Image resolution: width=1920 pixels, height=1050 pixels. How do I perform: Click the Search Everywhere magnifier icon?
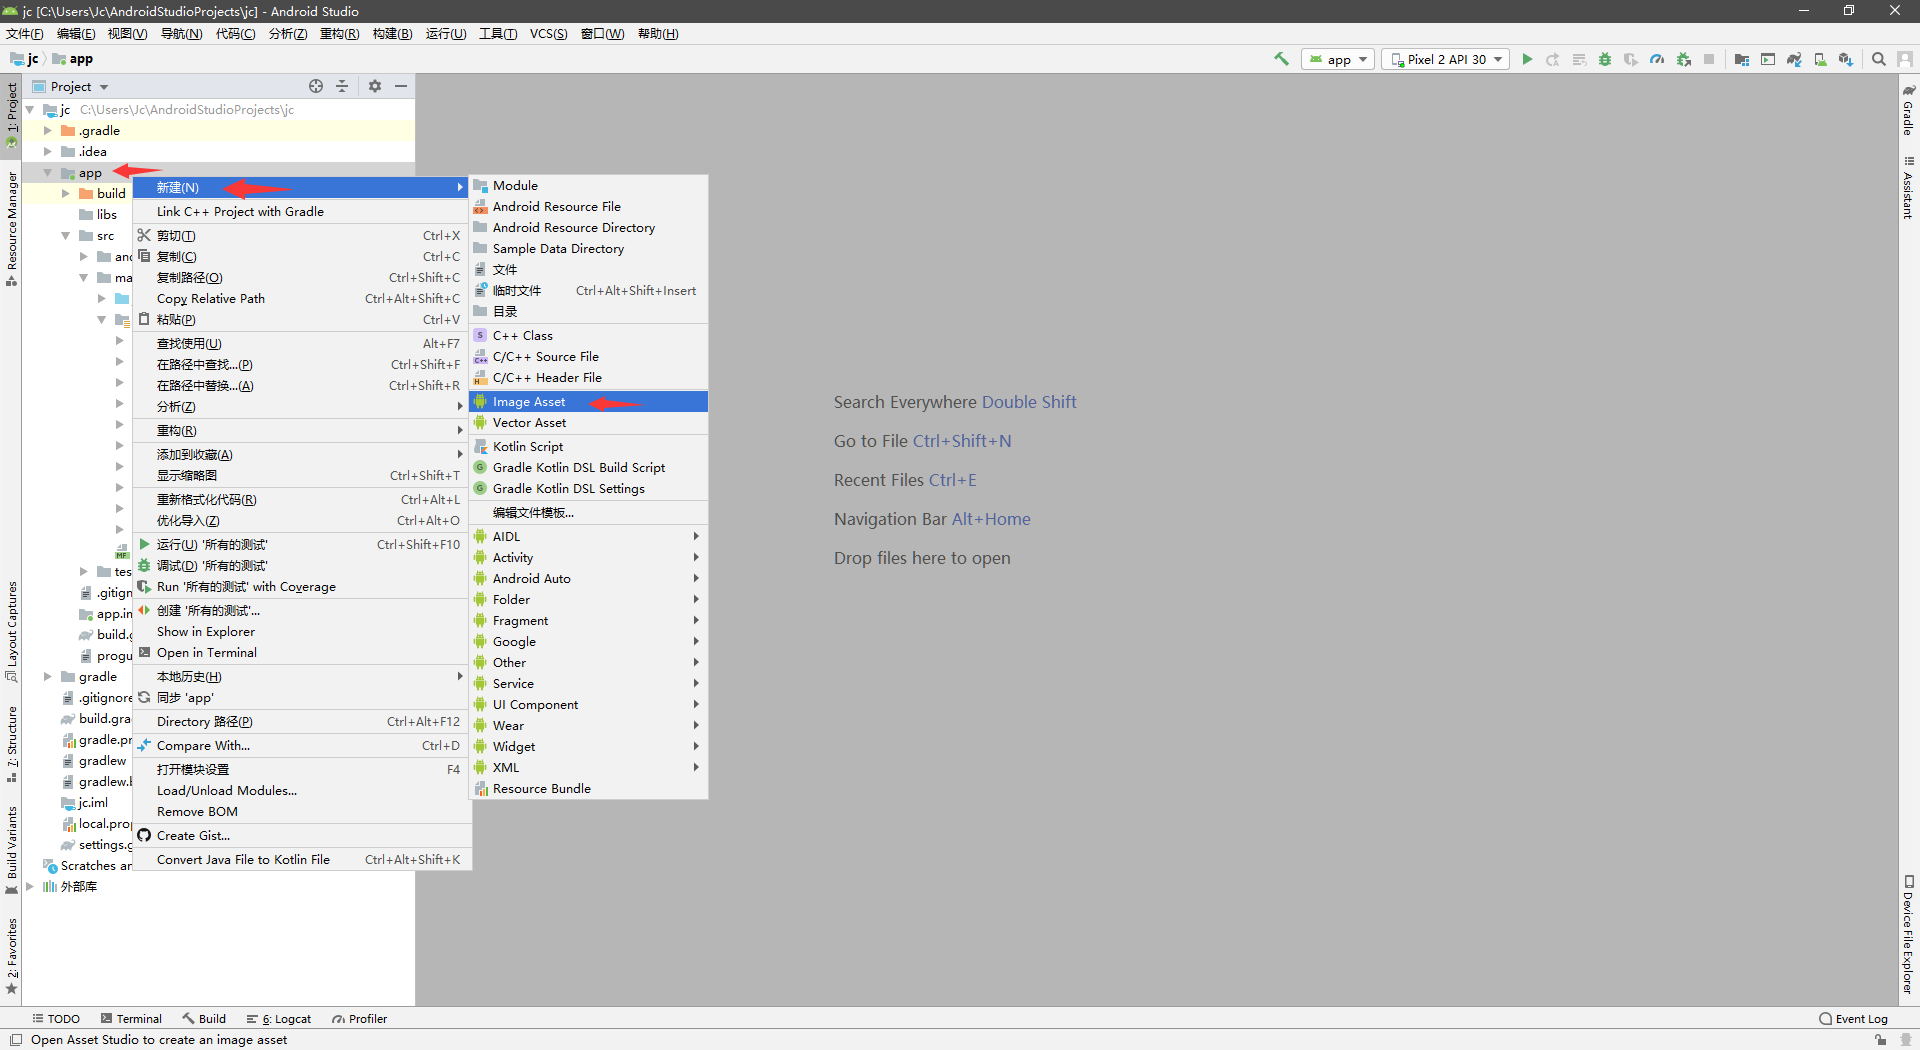coord(1879,59)
